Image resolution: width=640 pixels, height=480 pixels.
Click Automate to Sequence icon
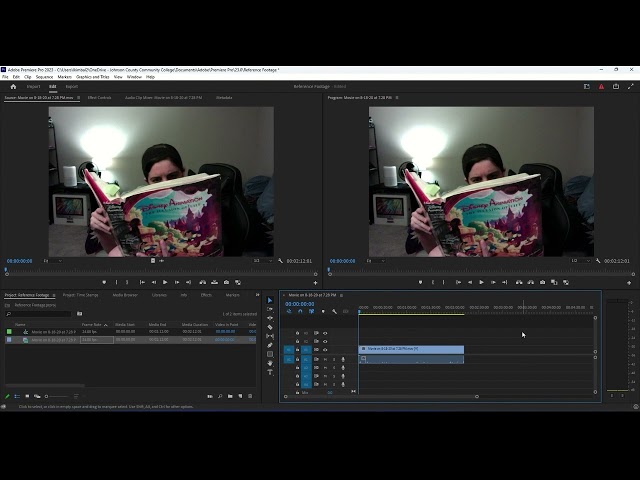coord(210,396)
